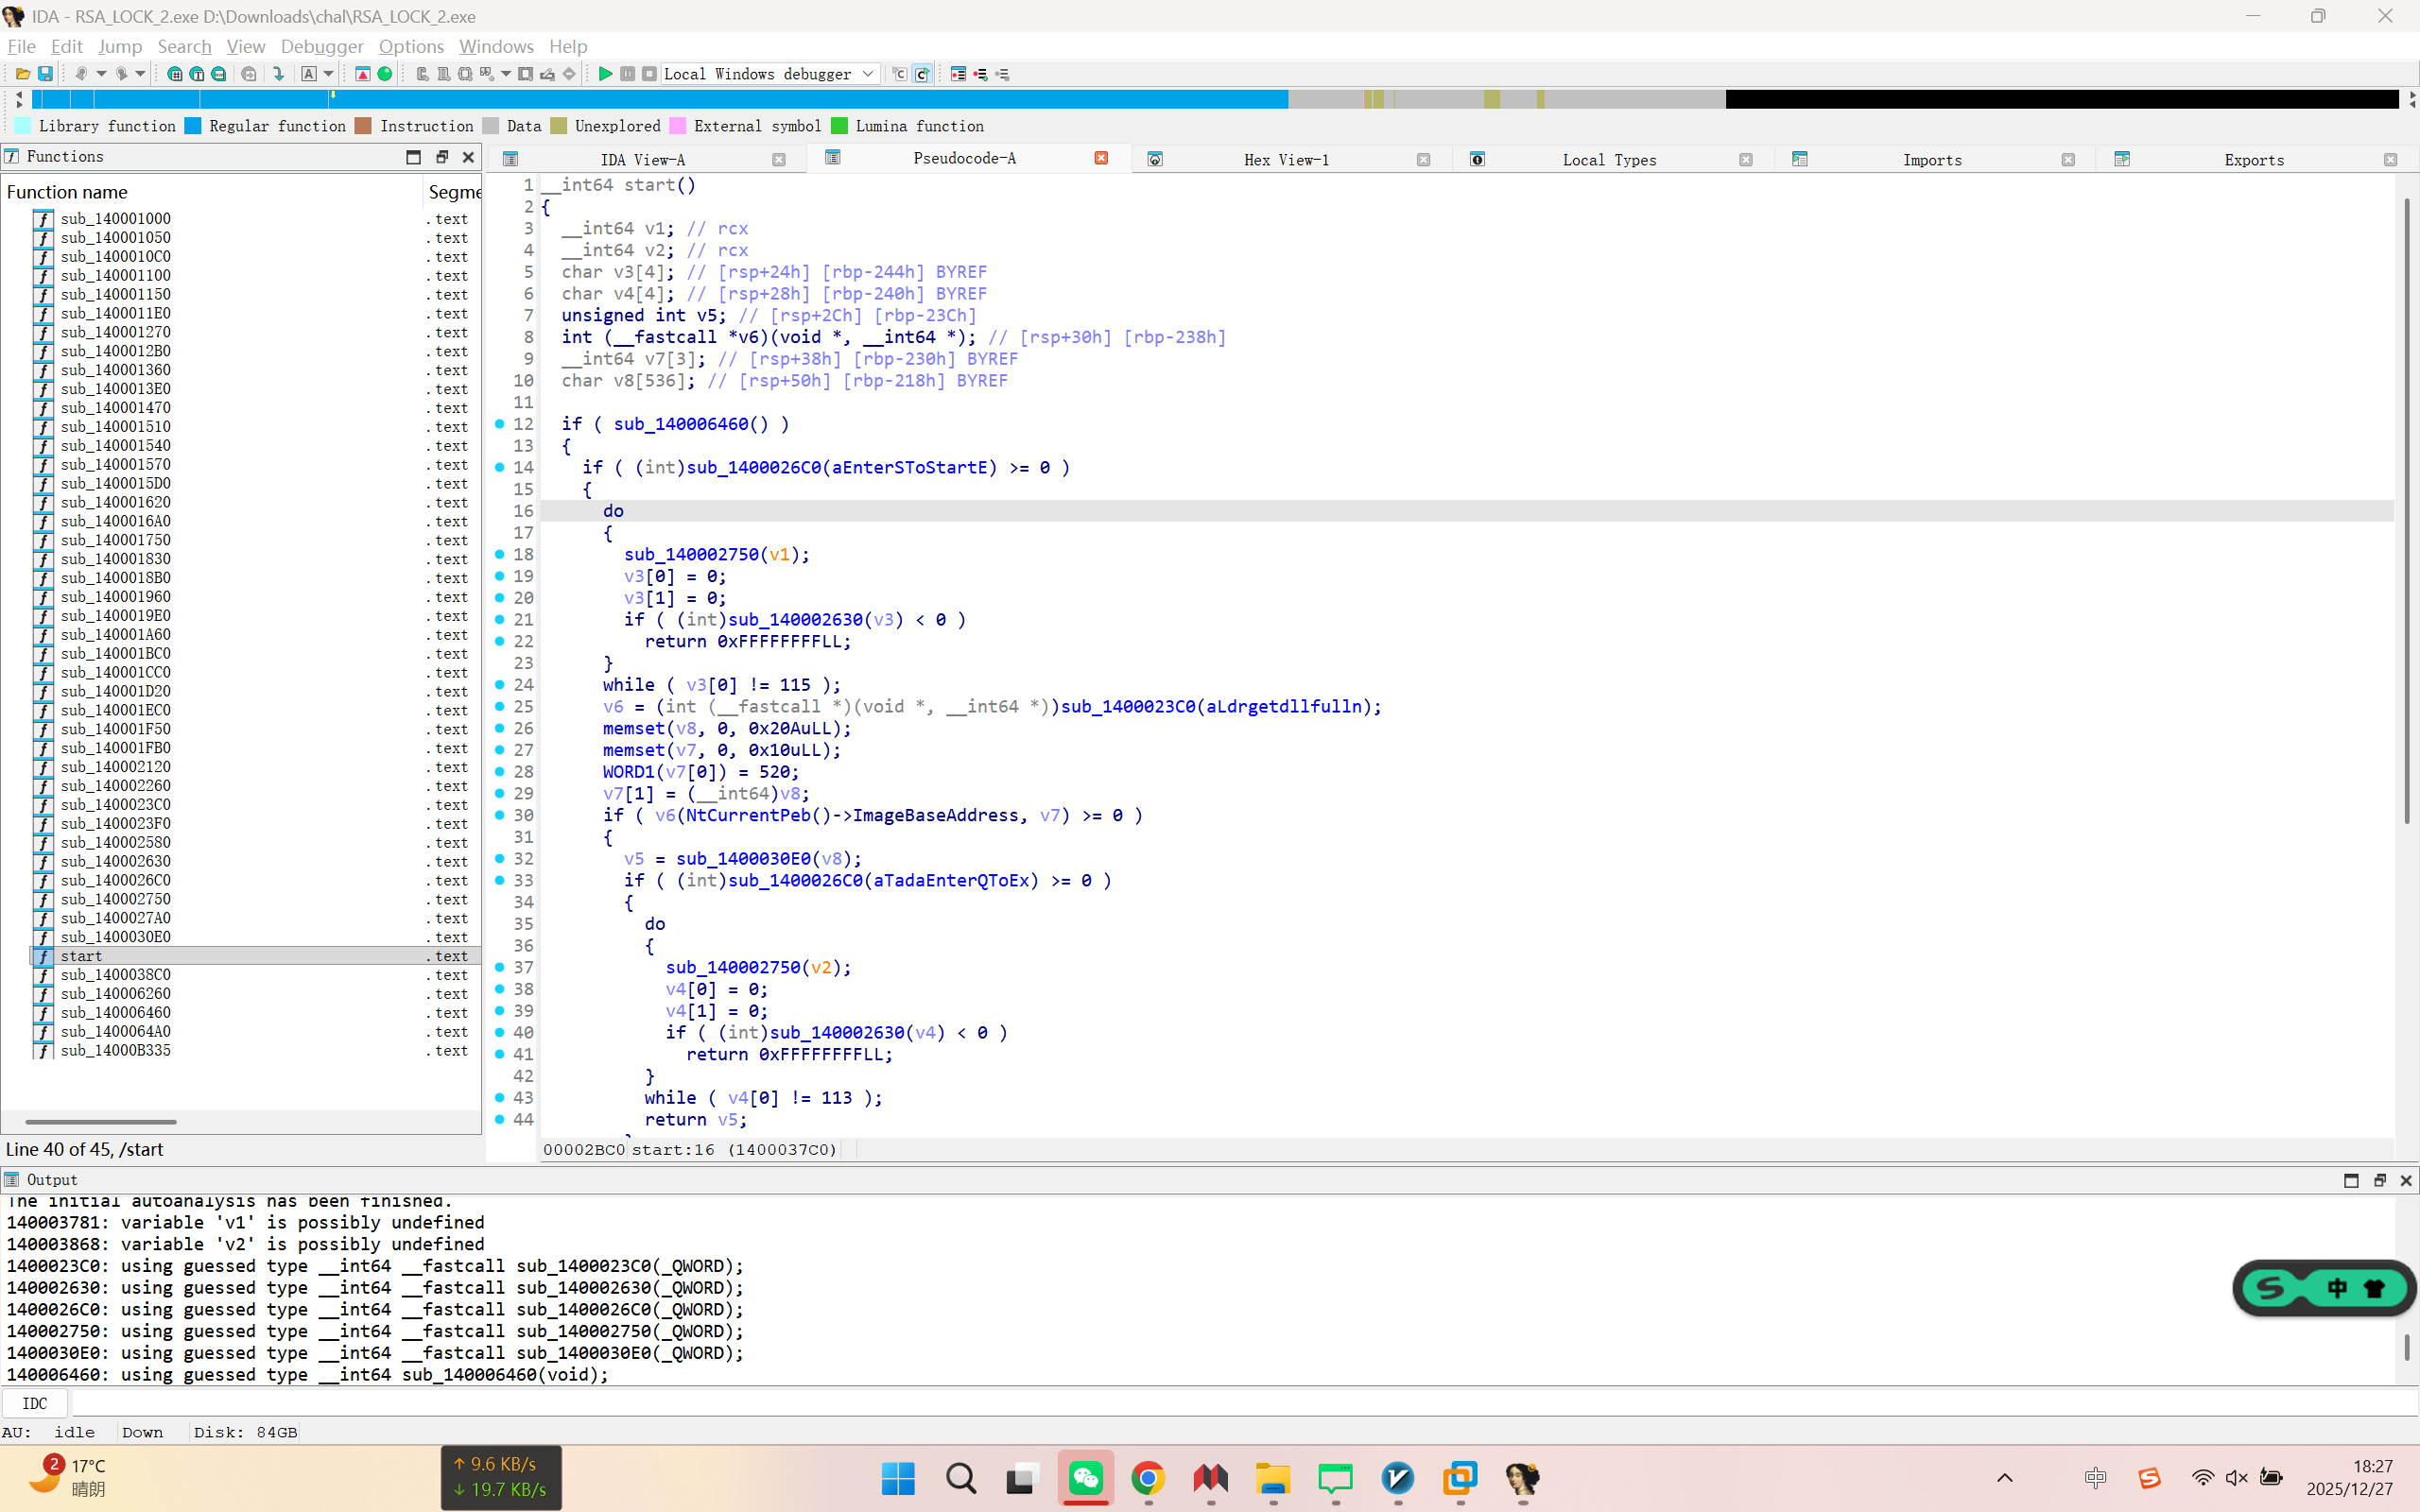Toggle breakpoint dot at line 25
Screen dimensions: 2420x1512
500,707
